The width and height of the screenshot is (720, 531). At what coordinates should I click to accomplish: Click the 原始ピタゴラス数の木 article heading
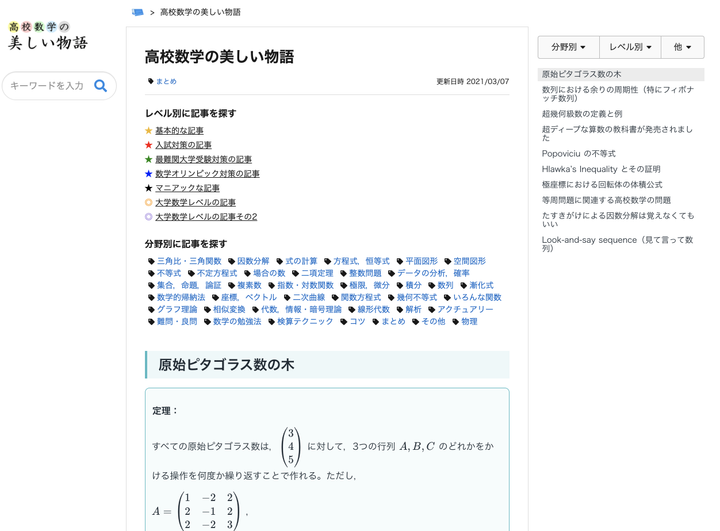(x=226, y=365)
